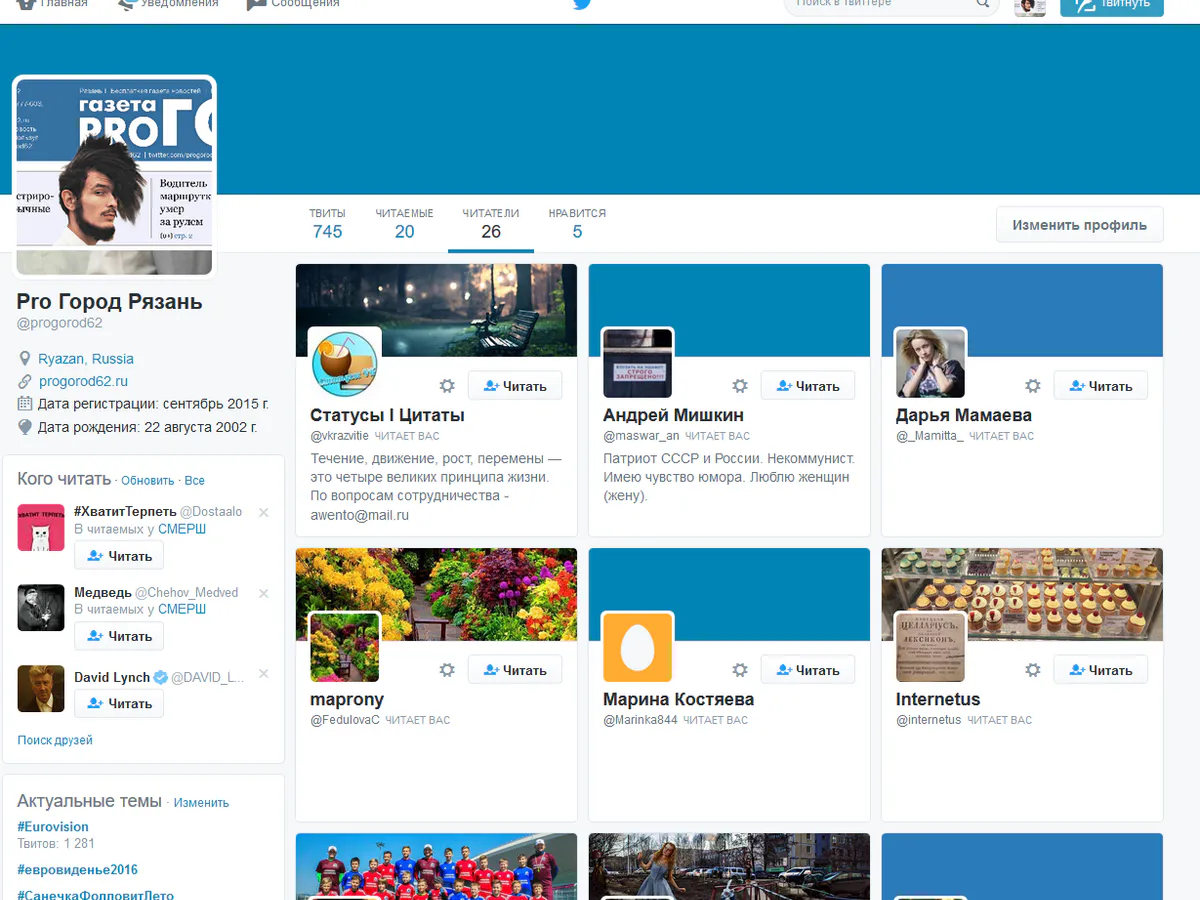Click Дарья Мамаева avatar photo

click(x=931, y=364)
